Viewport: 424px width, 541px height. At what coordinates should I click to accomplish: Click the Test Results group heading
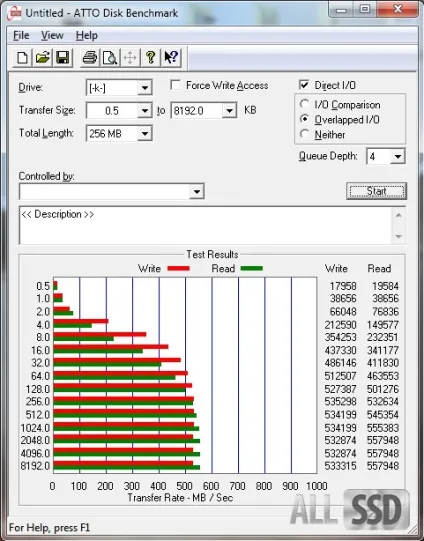pyautogui.click(x=212, y=254)
